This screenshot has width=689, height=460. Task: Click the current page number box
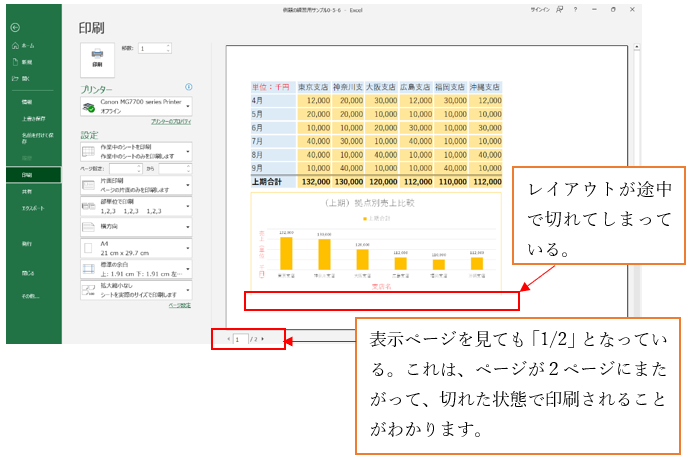click(239, 339)
